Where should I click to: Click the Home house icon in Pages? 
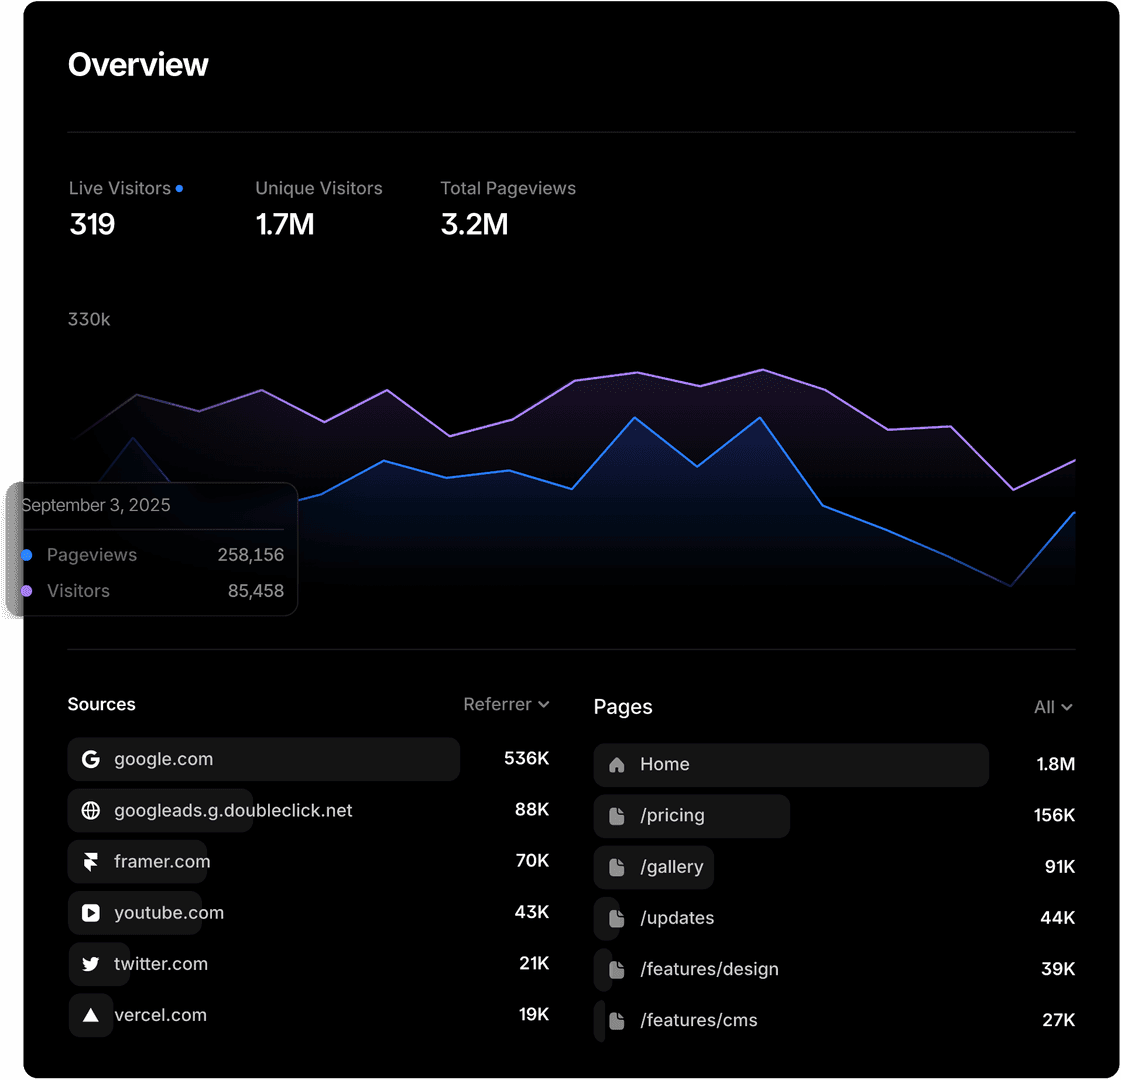pyautogui.click(x=617, y=764)
